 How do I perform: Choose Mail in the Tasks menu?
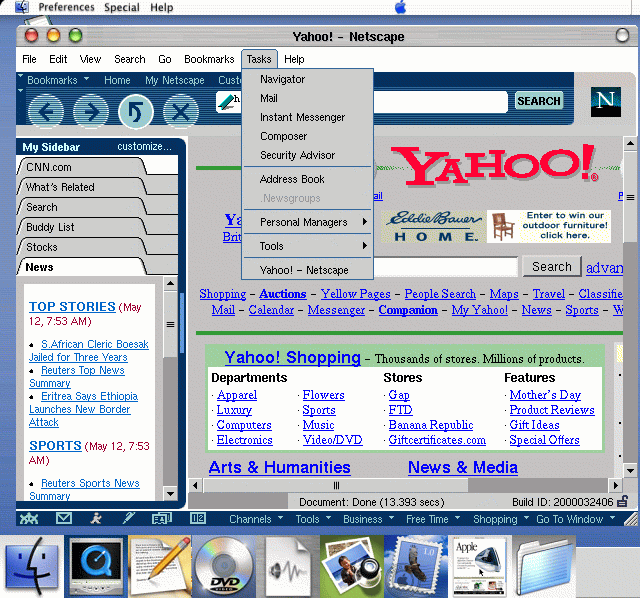[307, 98]
